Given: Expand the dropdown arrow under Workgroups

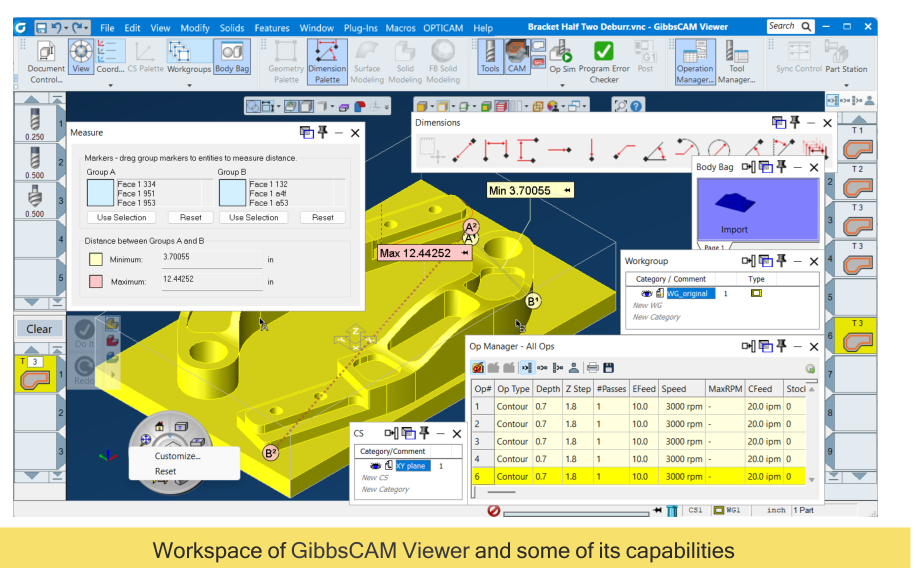Looking at the screenshot, I should tap(189, 85).
